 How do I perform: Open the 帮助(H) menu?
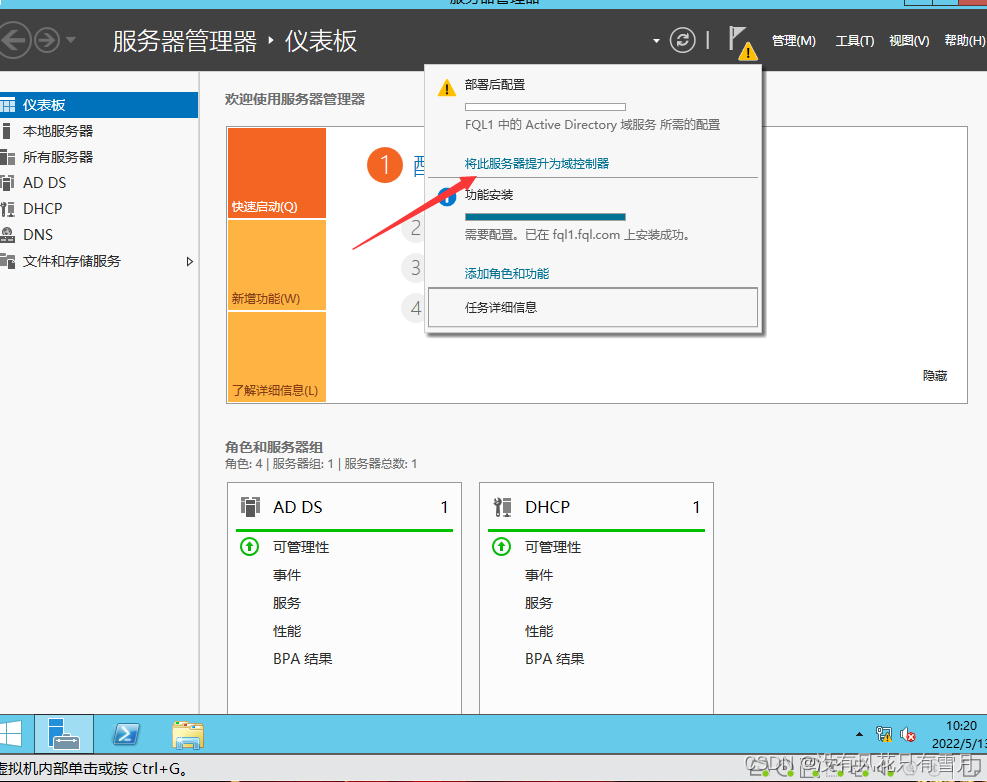(964, 40)
